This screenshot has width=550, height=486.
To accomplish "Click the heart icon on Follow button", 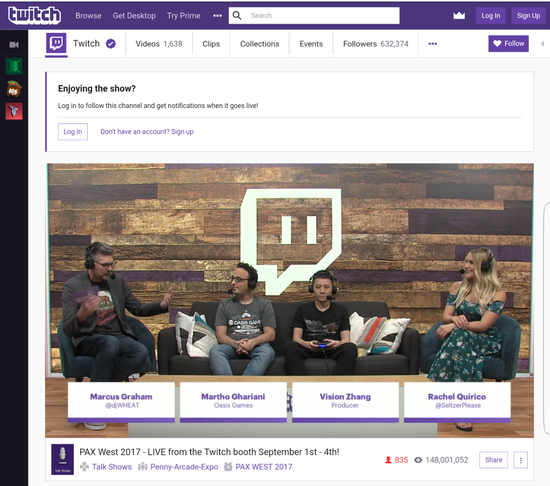I will [497, 43].
